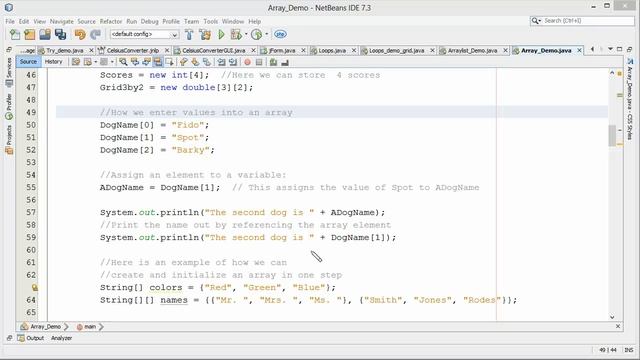The image size is (640, 360).
Task: Open the Services side panel
Action: [9, 72]
